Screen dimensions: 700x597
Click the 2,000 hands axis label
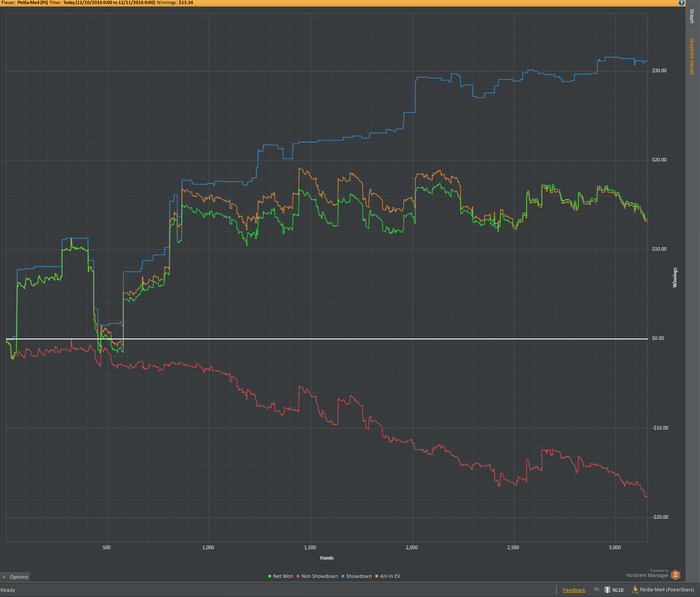click(x=412, y=547)
